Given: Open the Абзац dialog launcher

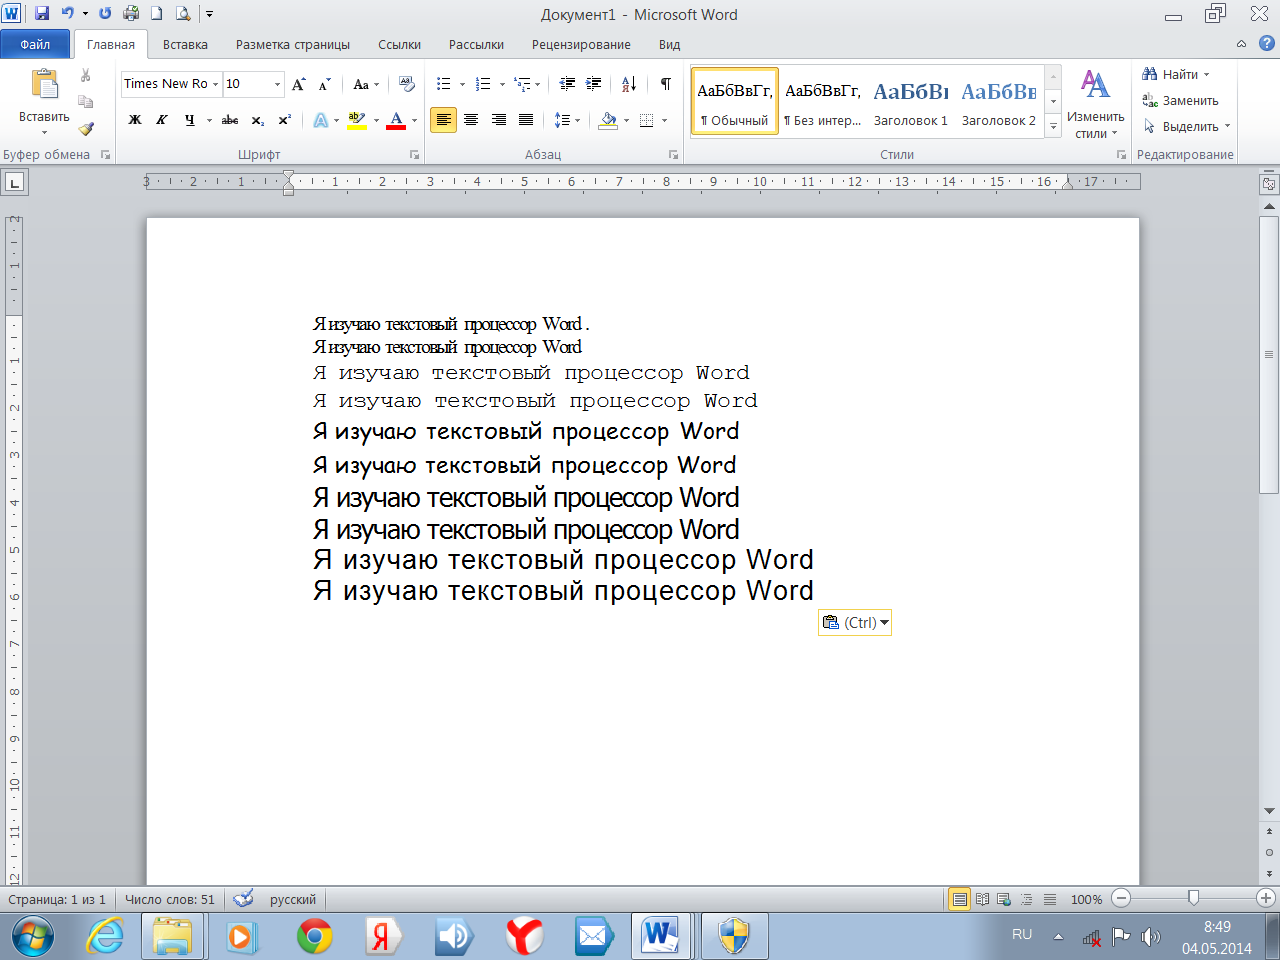Looking at the screenshot, I should [x=673, y=155].
